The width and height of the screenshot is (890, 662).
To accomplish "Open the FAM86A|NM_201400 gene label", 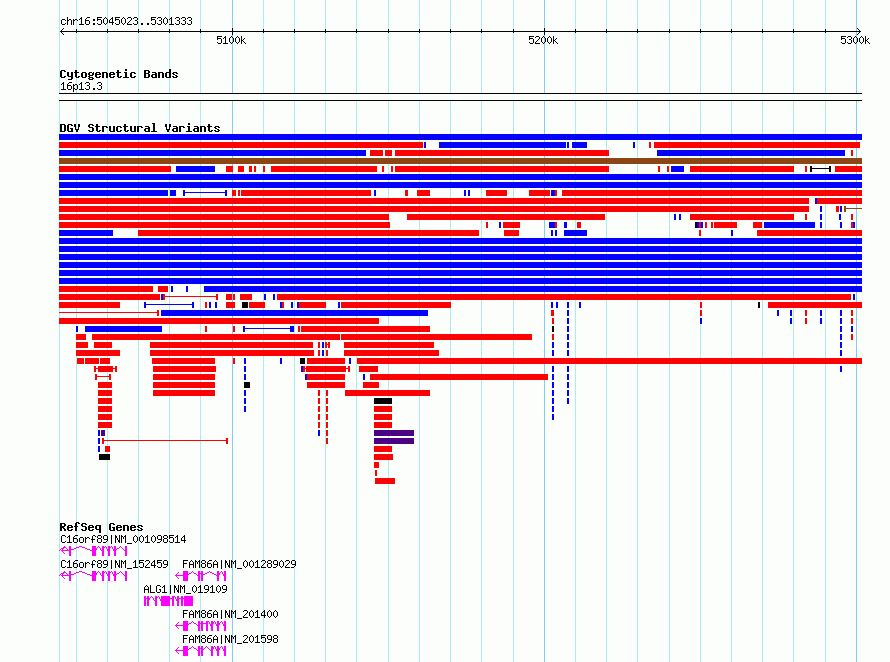I will [x=230, y=614].
